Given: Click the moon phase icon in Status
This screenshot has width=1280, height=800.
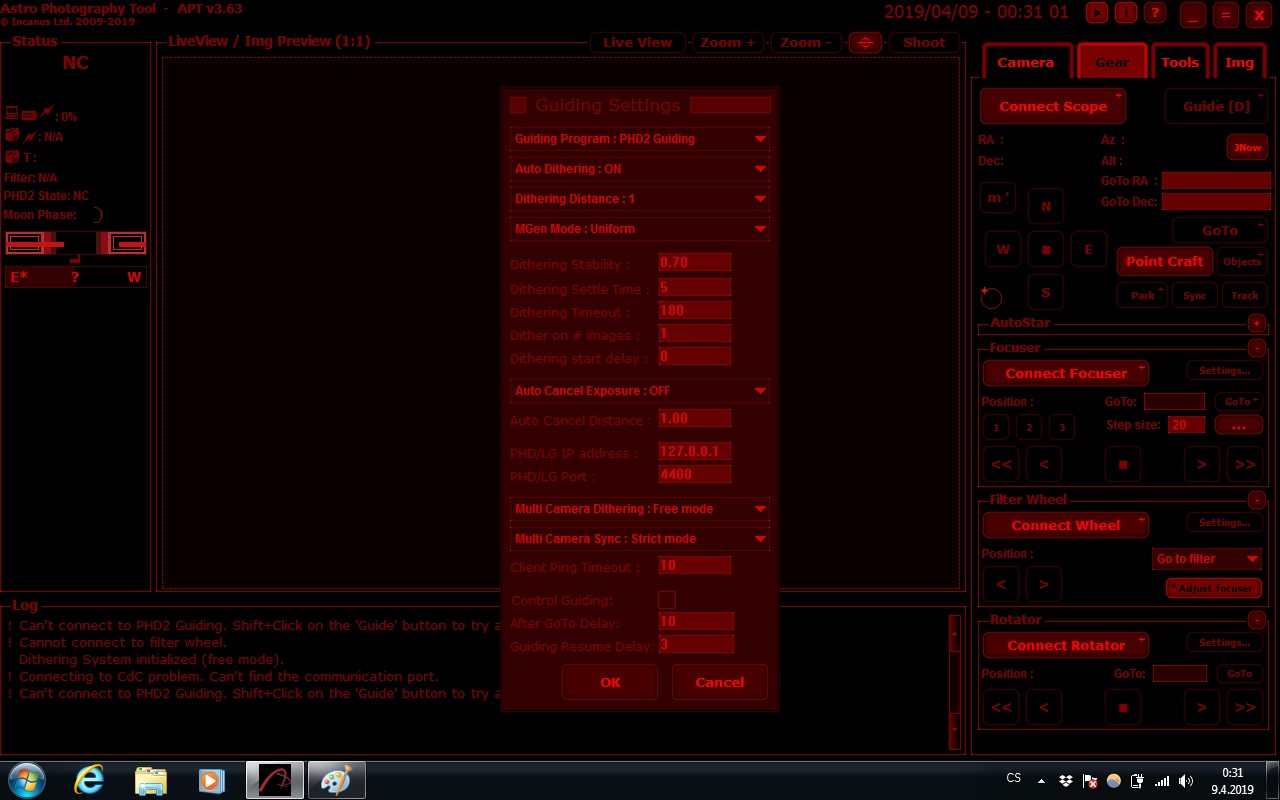Looking at the screenshot, I should (x=95, y=214).
